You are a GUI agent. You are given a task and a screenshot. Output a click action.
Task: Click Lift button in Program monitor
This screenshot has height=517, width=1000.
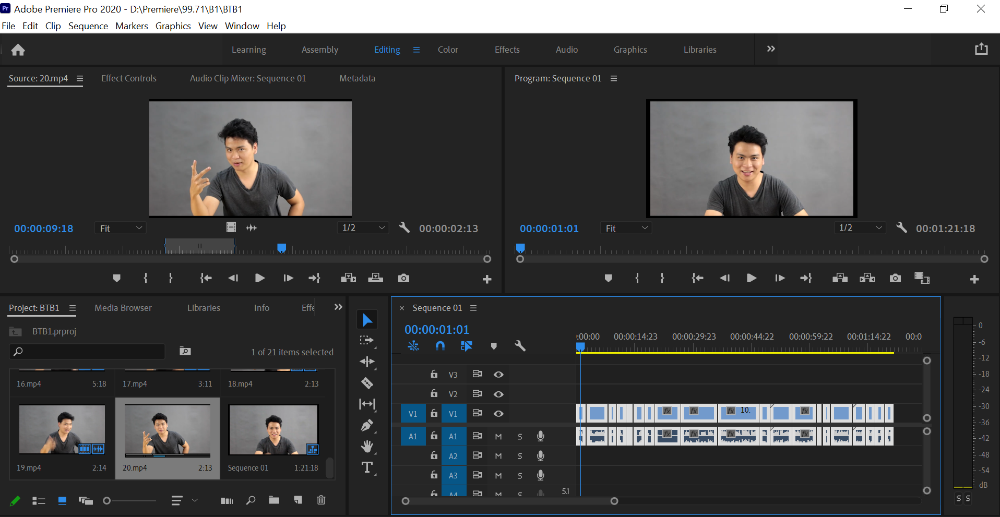[840, 278]
